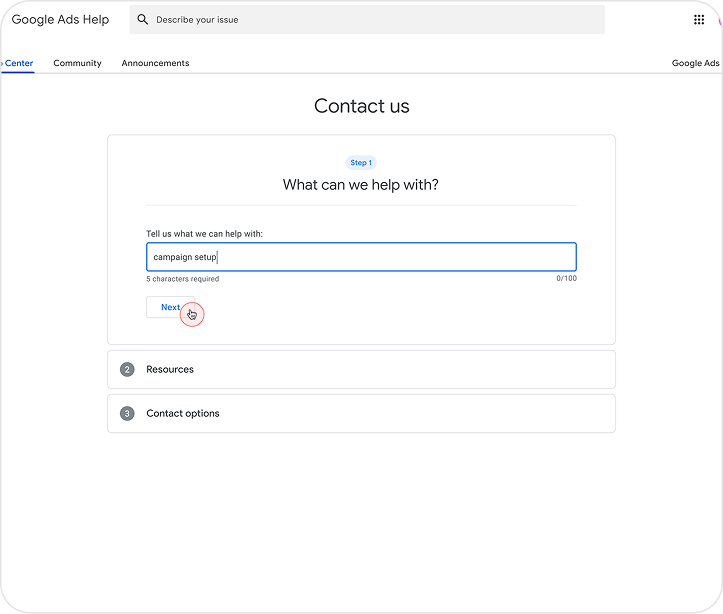Click the 0/100 character counter
723x614 pixels.
click(x=566, y=279)
